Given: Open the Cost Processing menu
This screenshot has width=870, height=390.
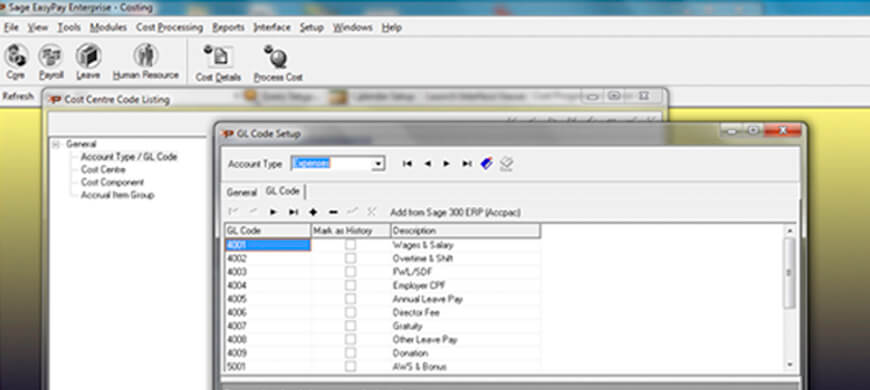Looking at the screenshot, I should (169, 27).
